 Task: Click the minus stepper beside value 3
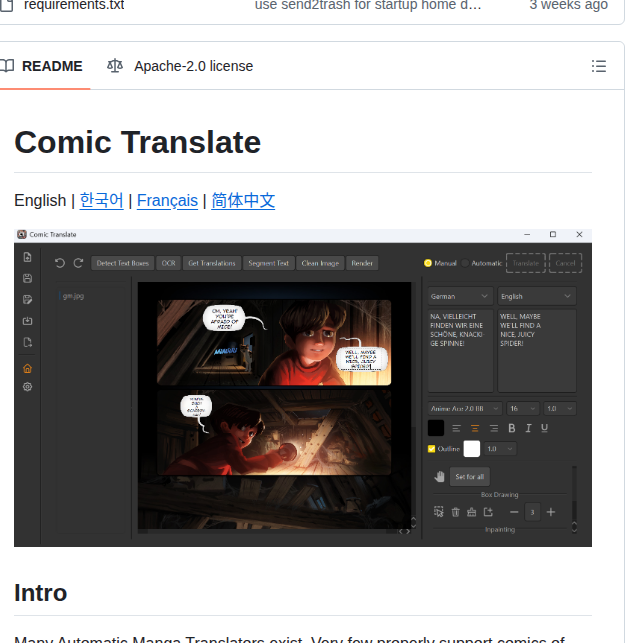(514, 512)
